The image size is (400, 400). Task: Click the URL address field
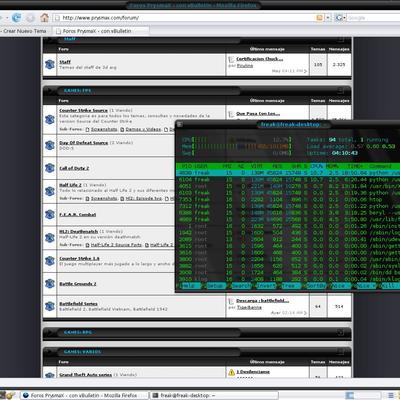(188, 18)
